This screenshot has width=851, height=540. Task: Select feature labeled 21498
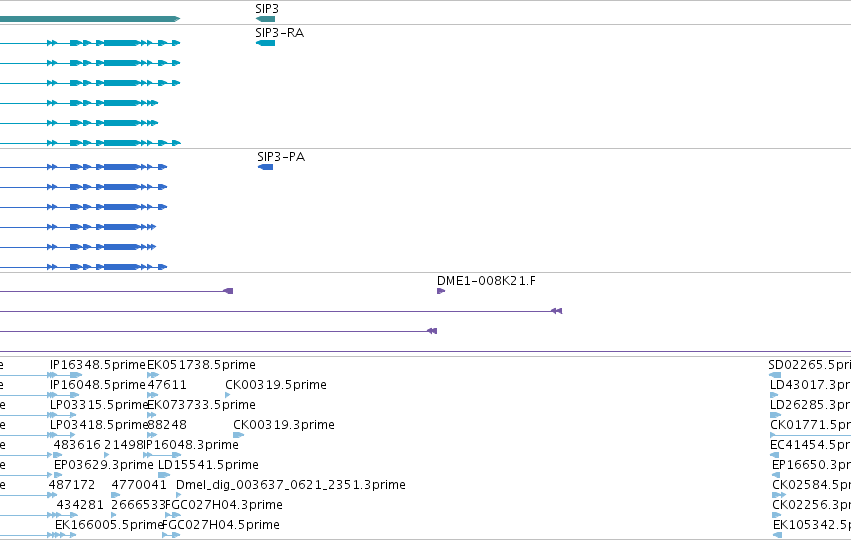[124, 445]
